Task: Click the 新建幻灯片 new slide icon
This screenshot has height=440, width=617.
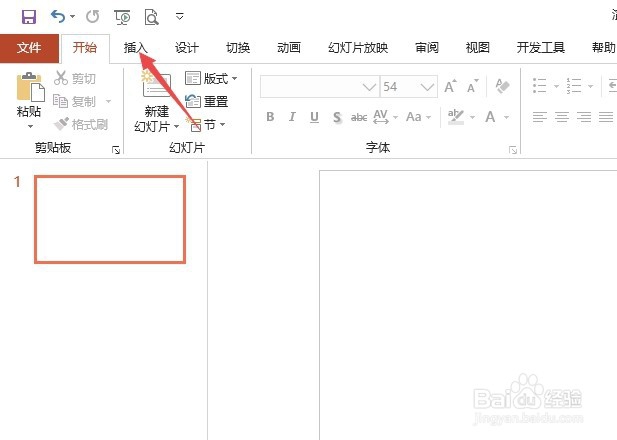Action: 157,85
